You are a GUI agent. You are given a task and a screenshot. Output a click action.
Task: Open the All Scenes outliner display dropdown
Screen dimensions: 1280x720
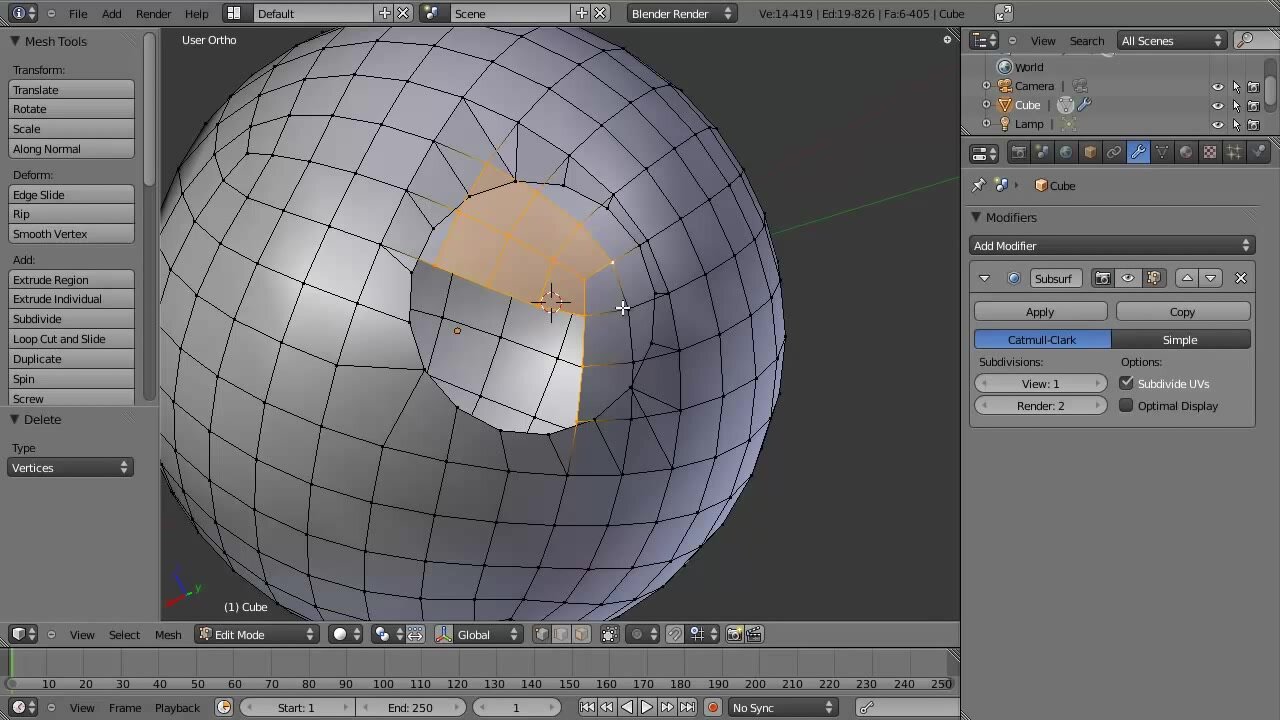1172,40
